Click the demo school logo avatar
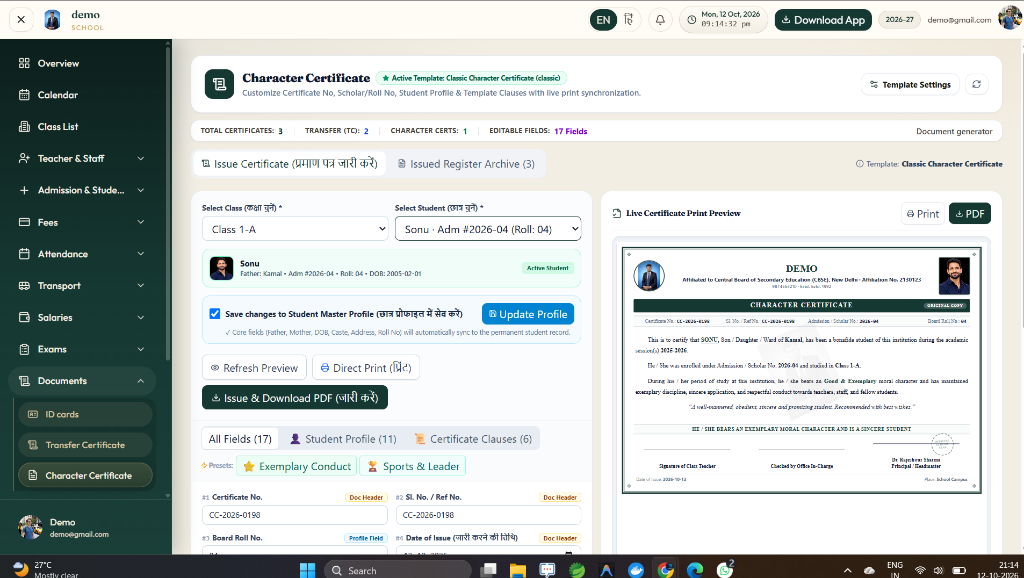The image size is (1024, 578). pos(52,20)
